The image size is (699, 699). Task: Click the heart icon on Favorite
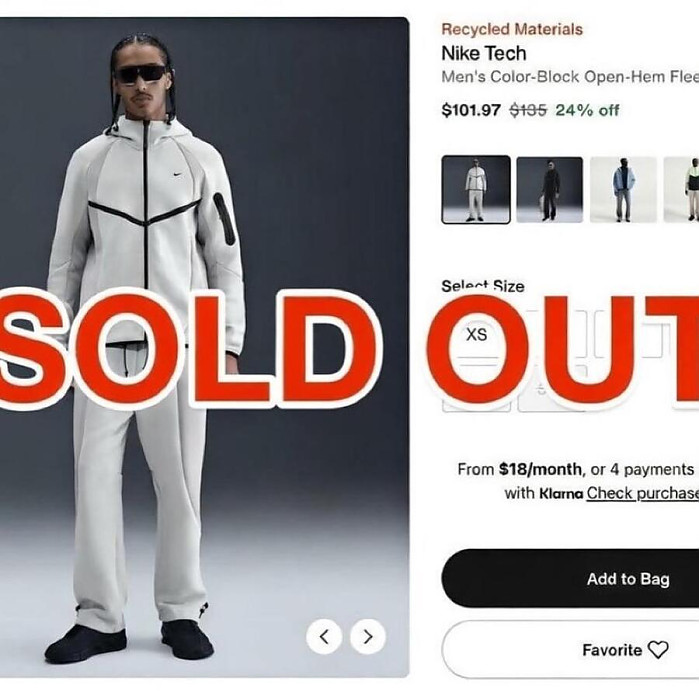658,650
